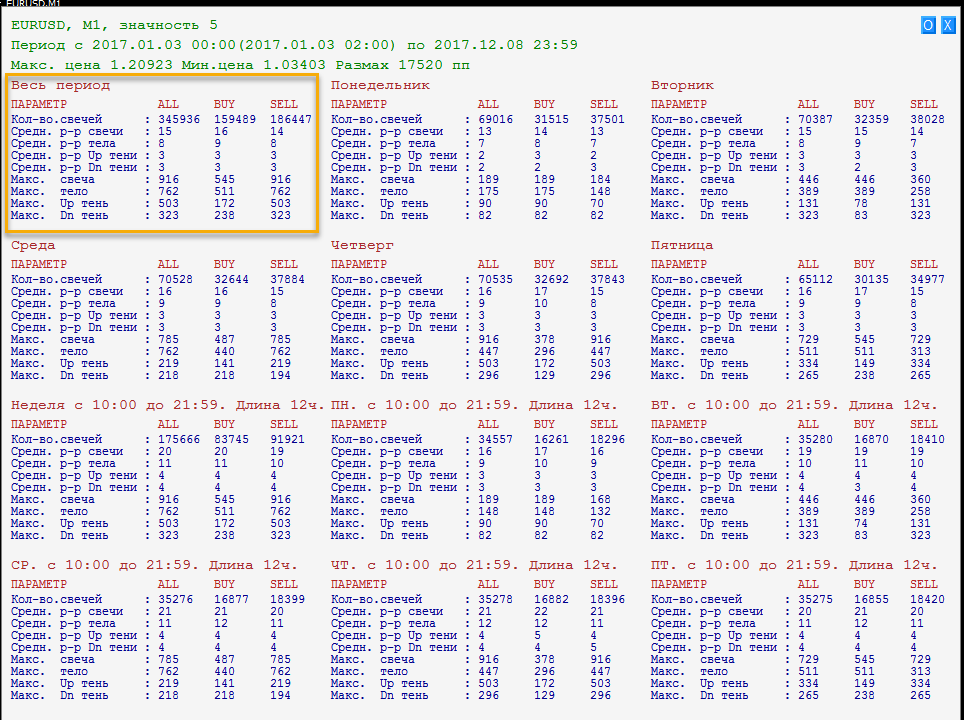
Task: Click Tuesday's ALL candle count 70387
Action: (x=815, y=119)
